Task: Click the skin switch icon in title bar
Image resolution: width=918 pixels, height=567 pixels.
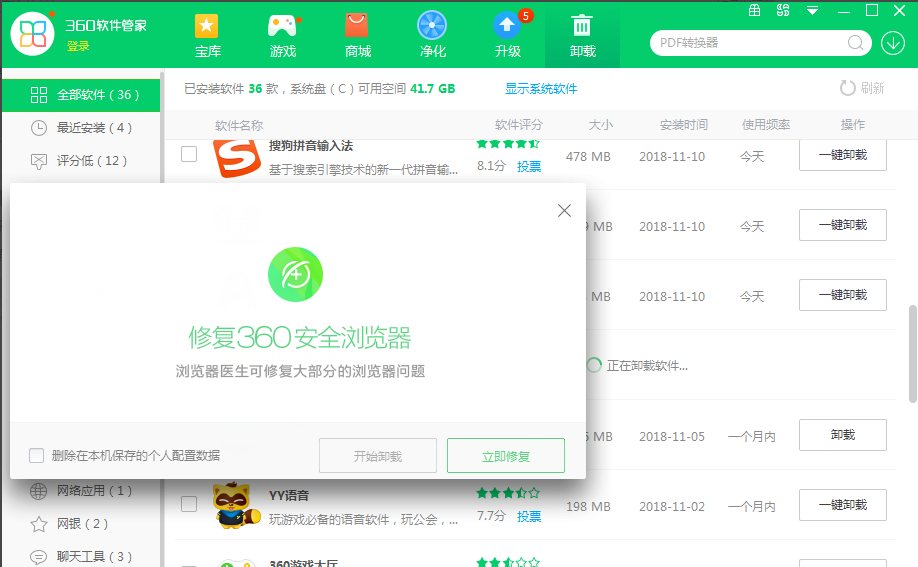Action: pyautogui.click(x=783, y=11)
